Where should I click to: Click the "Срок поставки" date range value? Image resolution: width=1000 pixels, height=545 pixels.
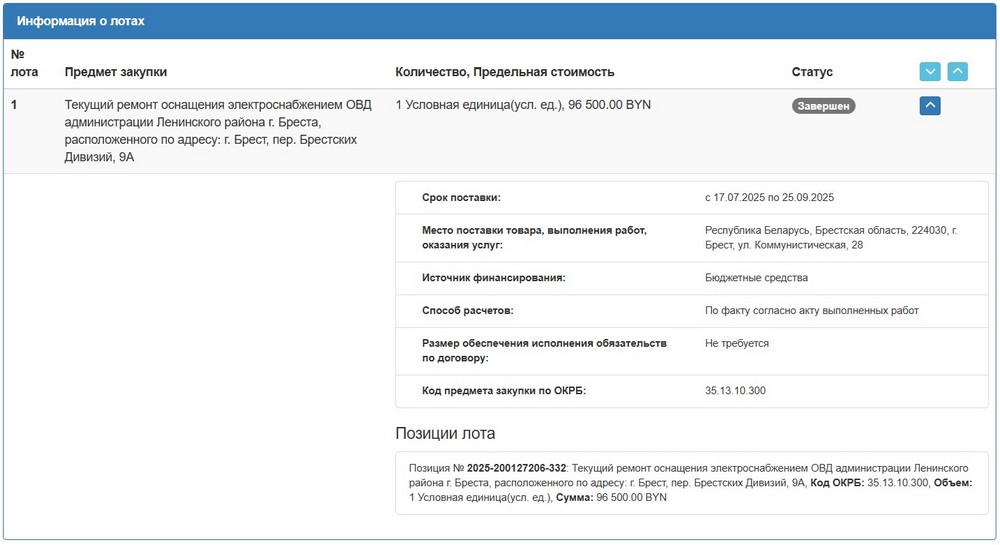[x=769, y=198]
